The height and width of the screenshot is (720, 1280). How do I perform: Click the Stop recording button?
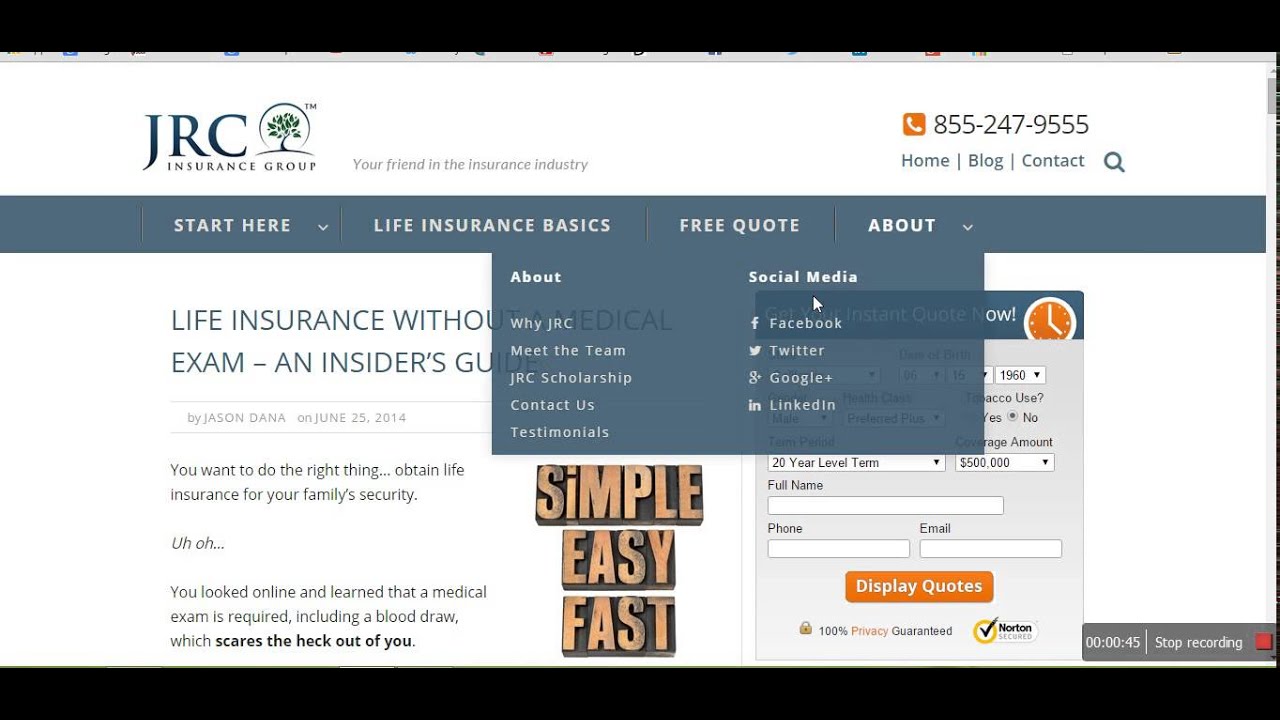pos(1198,642)
